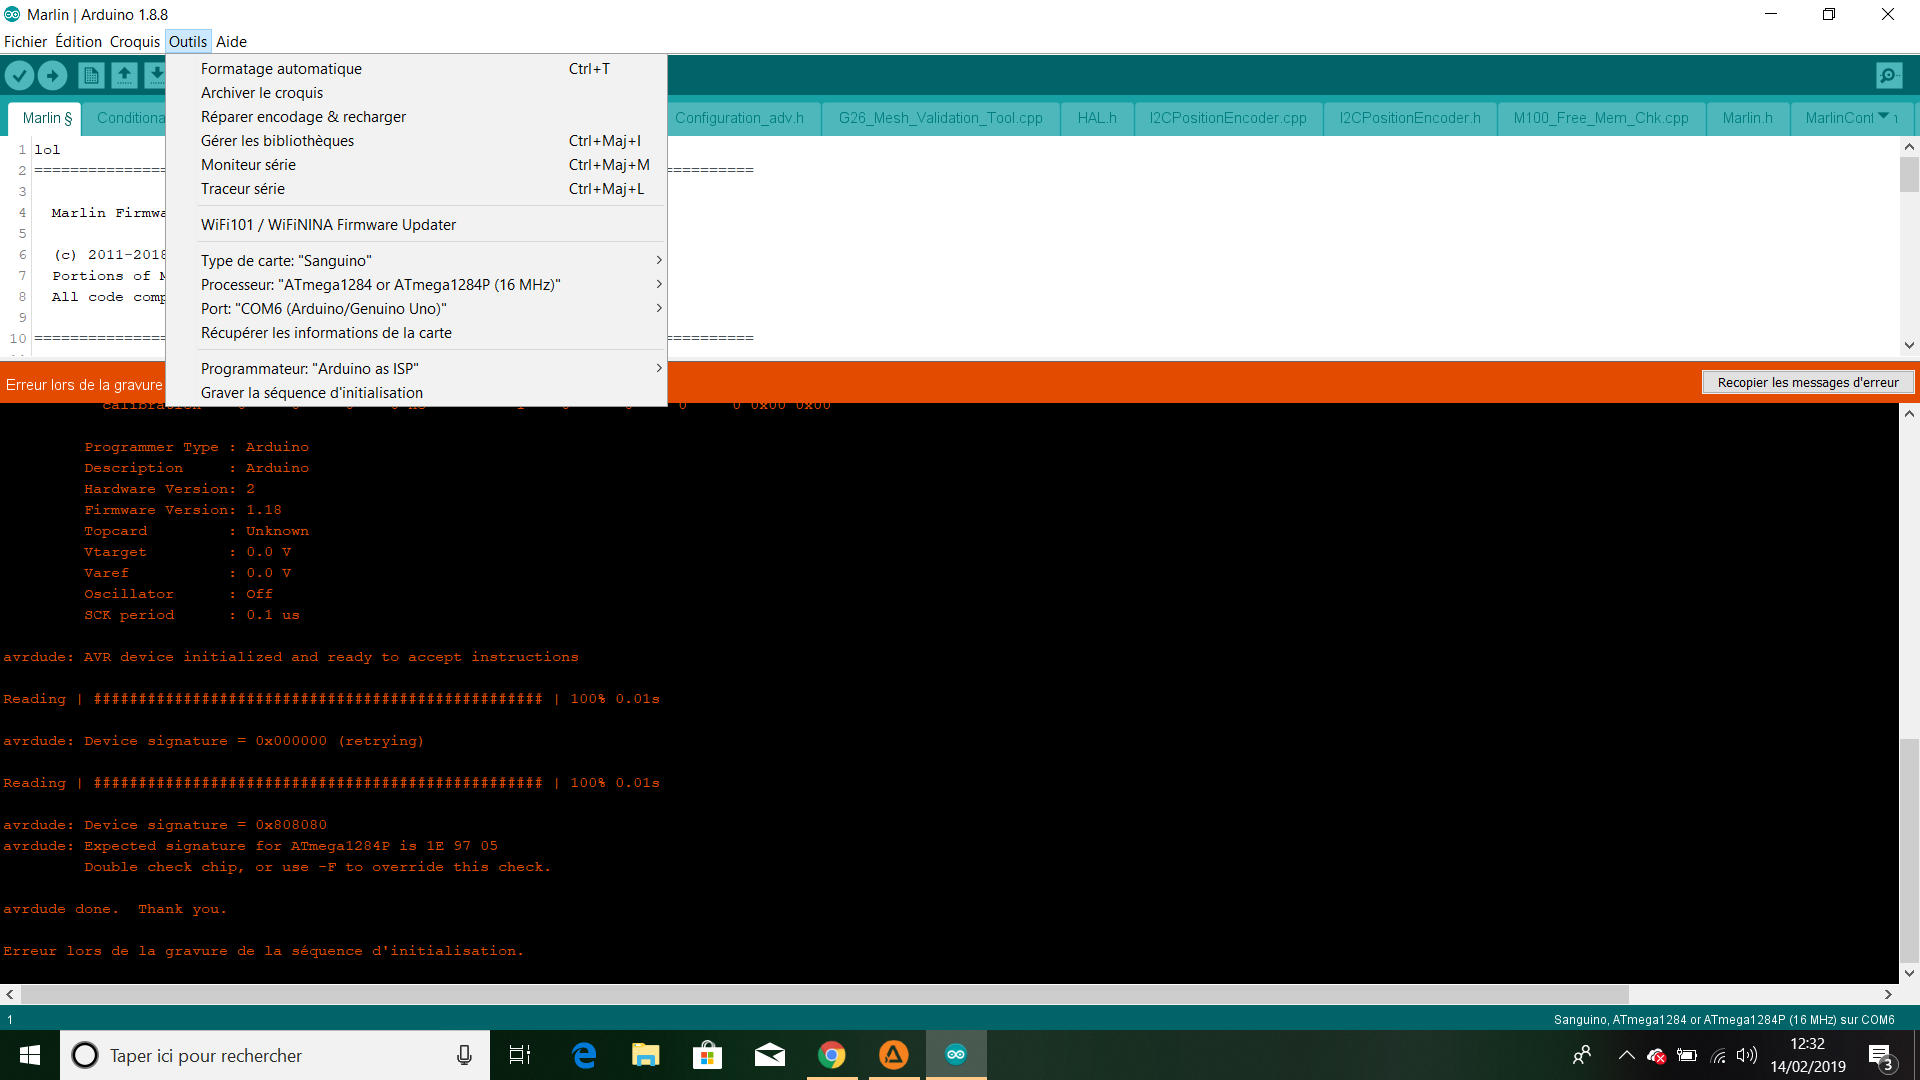Open Serial Monitor magnifier icon

(1889, 75)
